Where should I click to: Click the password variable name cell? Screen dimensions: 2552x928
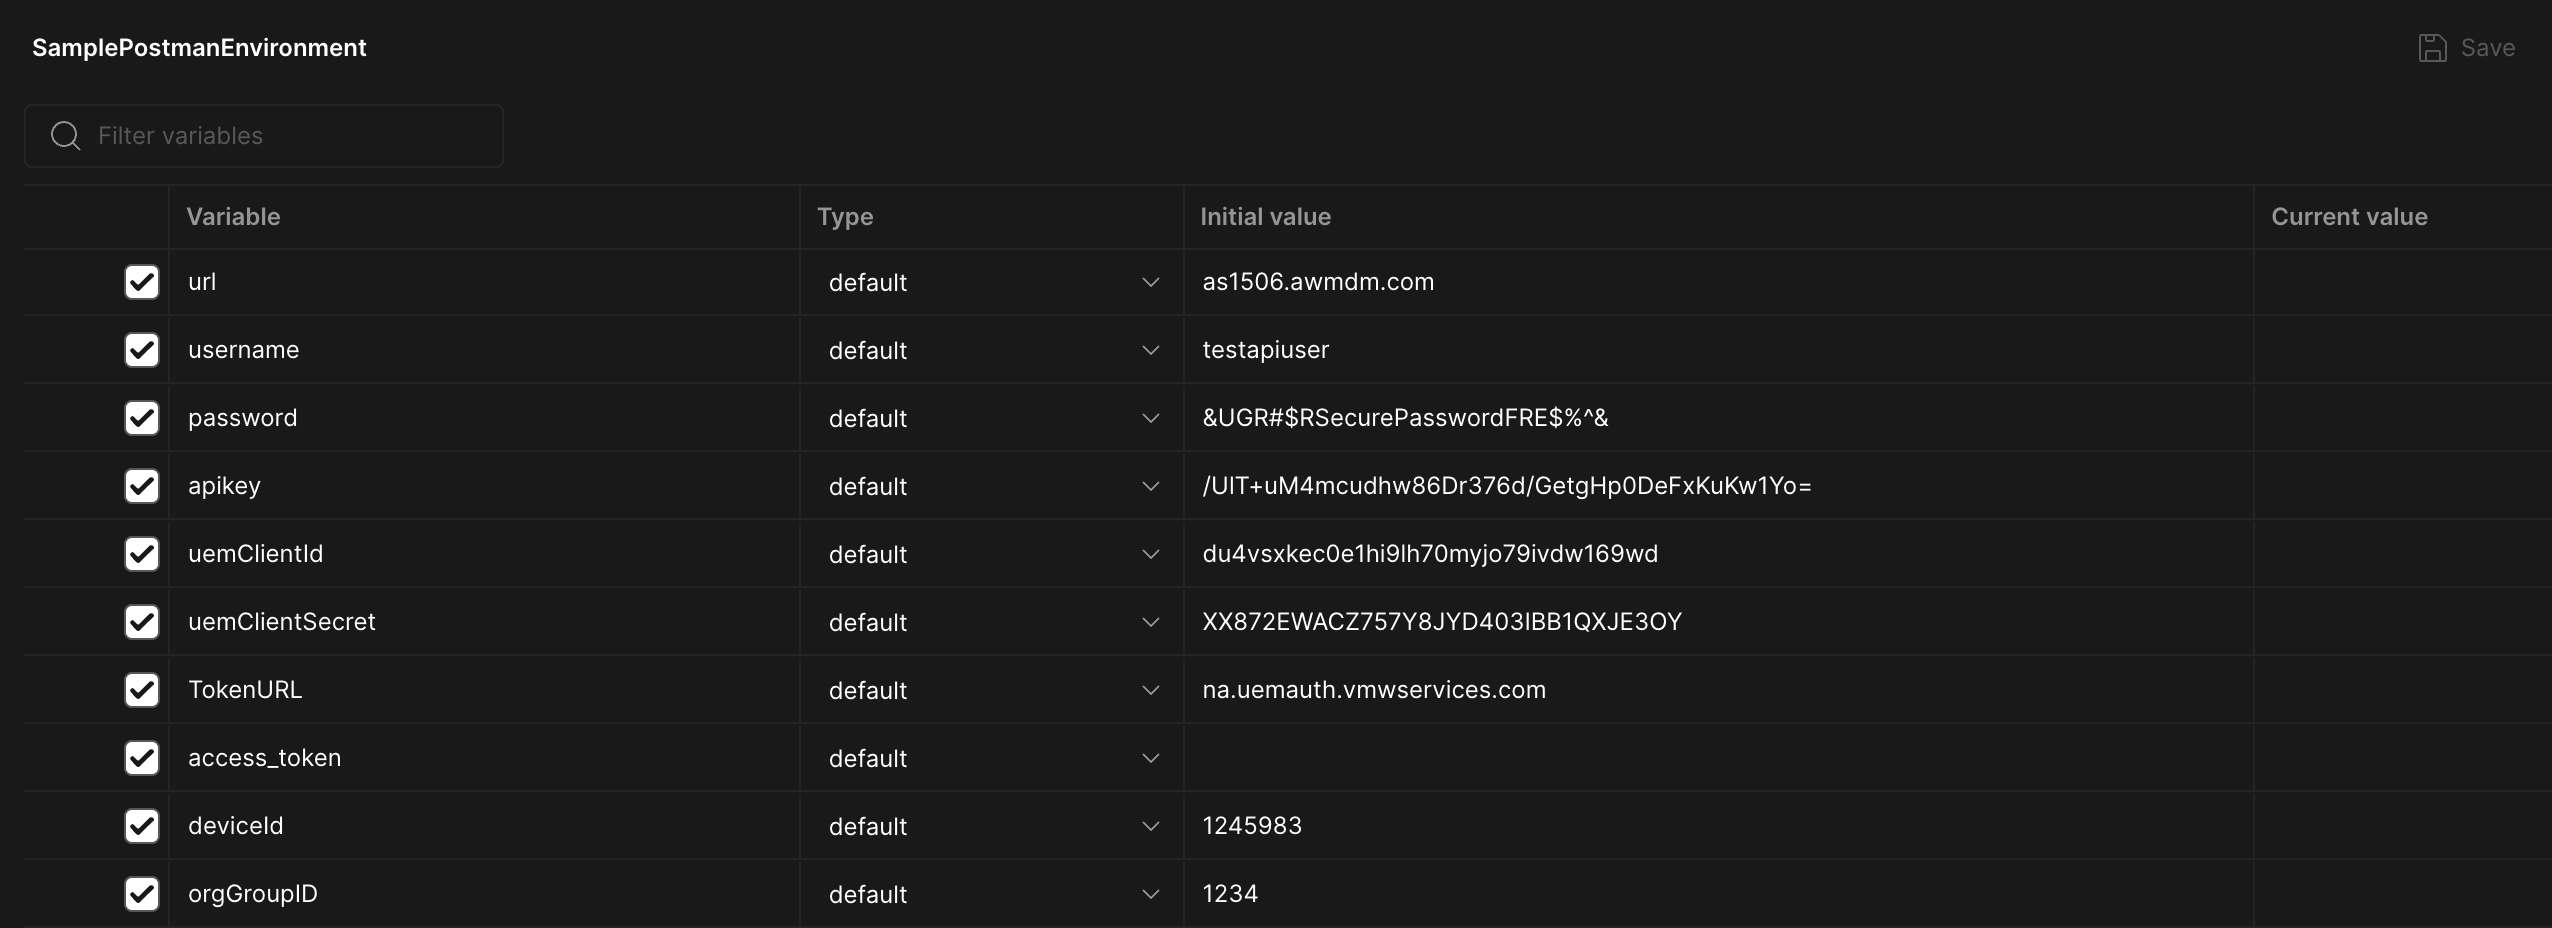[x=484, y=418]
